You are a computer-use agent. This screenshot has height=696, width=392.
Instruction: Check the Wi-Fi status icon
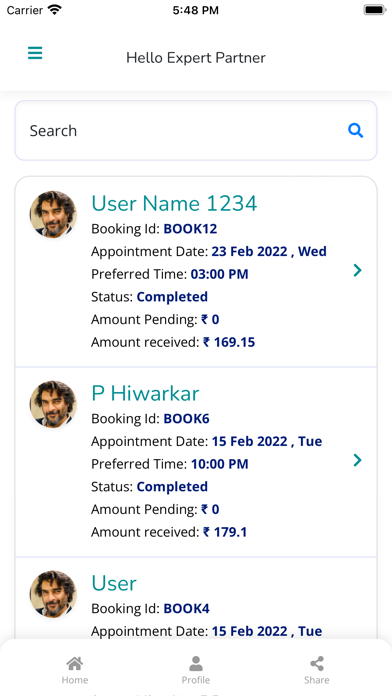(55, 10)
